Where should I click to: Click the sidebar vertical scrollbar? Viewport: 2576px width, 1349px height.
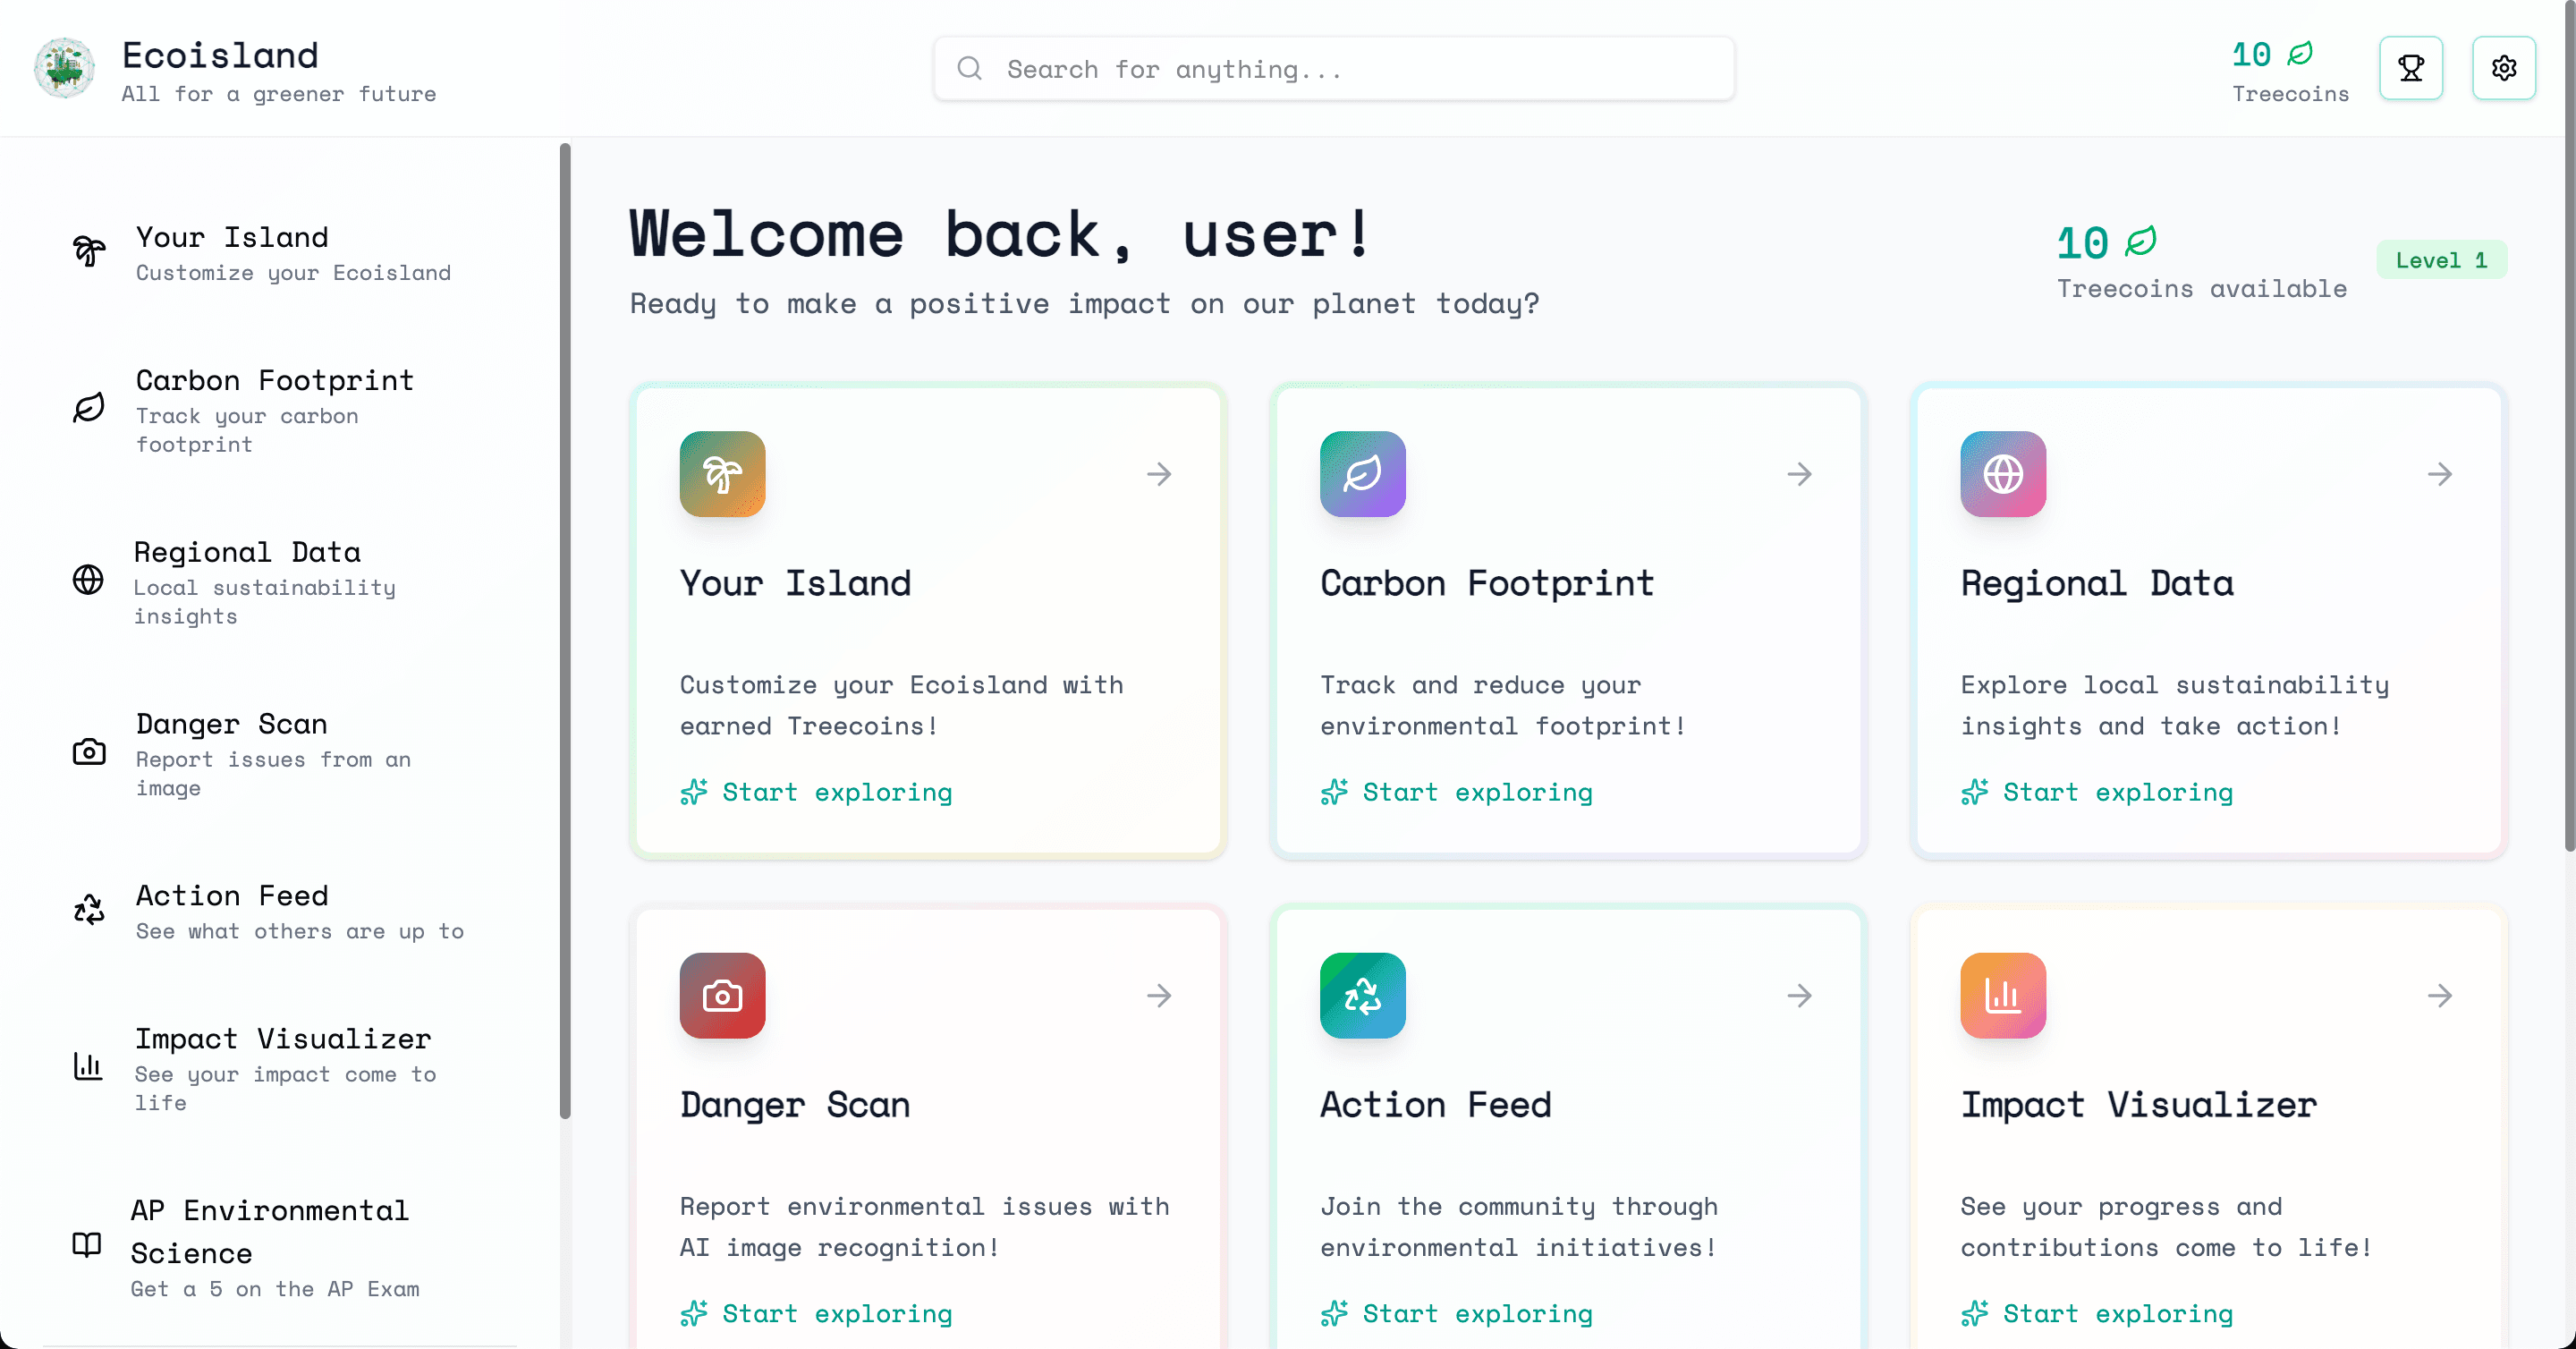click(x=565, y=630)
